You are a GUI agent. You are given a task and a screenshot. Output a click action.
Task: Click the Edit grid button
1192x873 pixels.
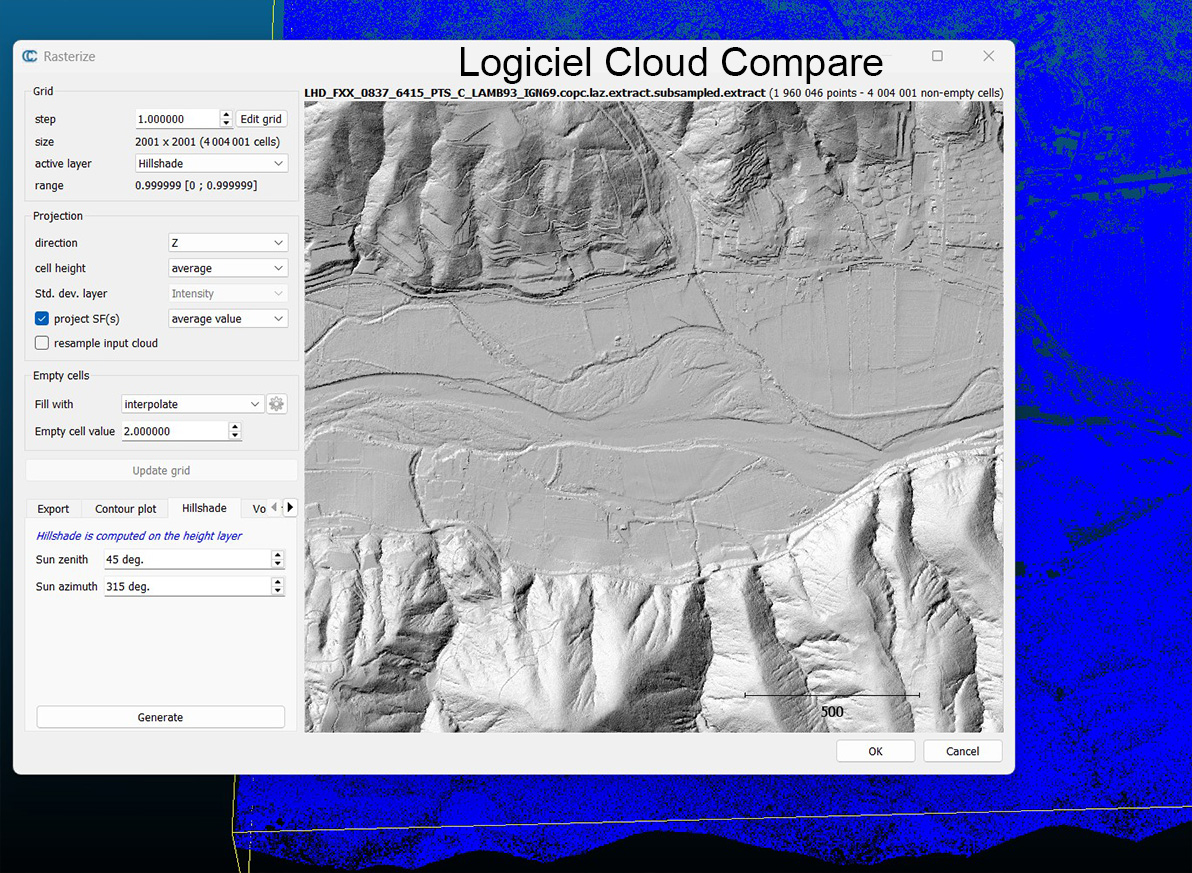[x=262, y=119]
